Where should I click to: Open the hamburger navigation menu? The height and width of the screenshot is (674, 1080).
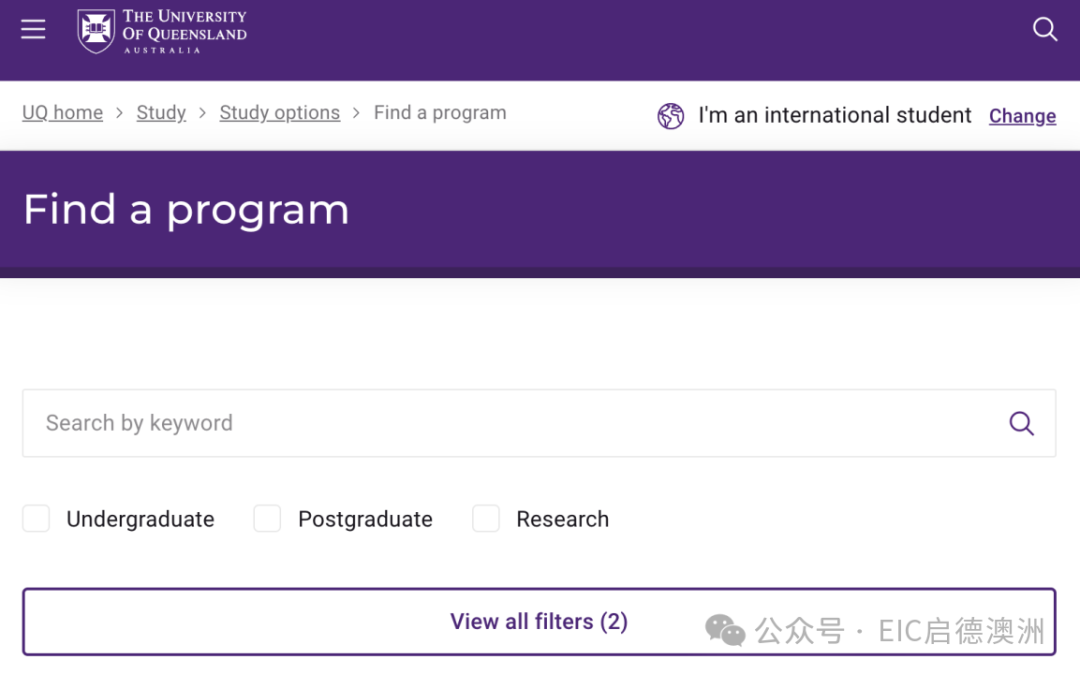[x=33, y=30]
